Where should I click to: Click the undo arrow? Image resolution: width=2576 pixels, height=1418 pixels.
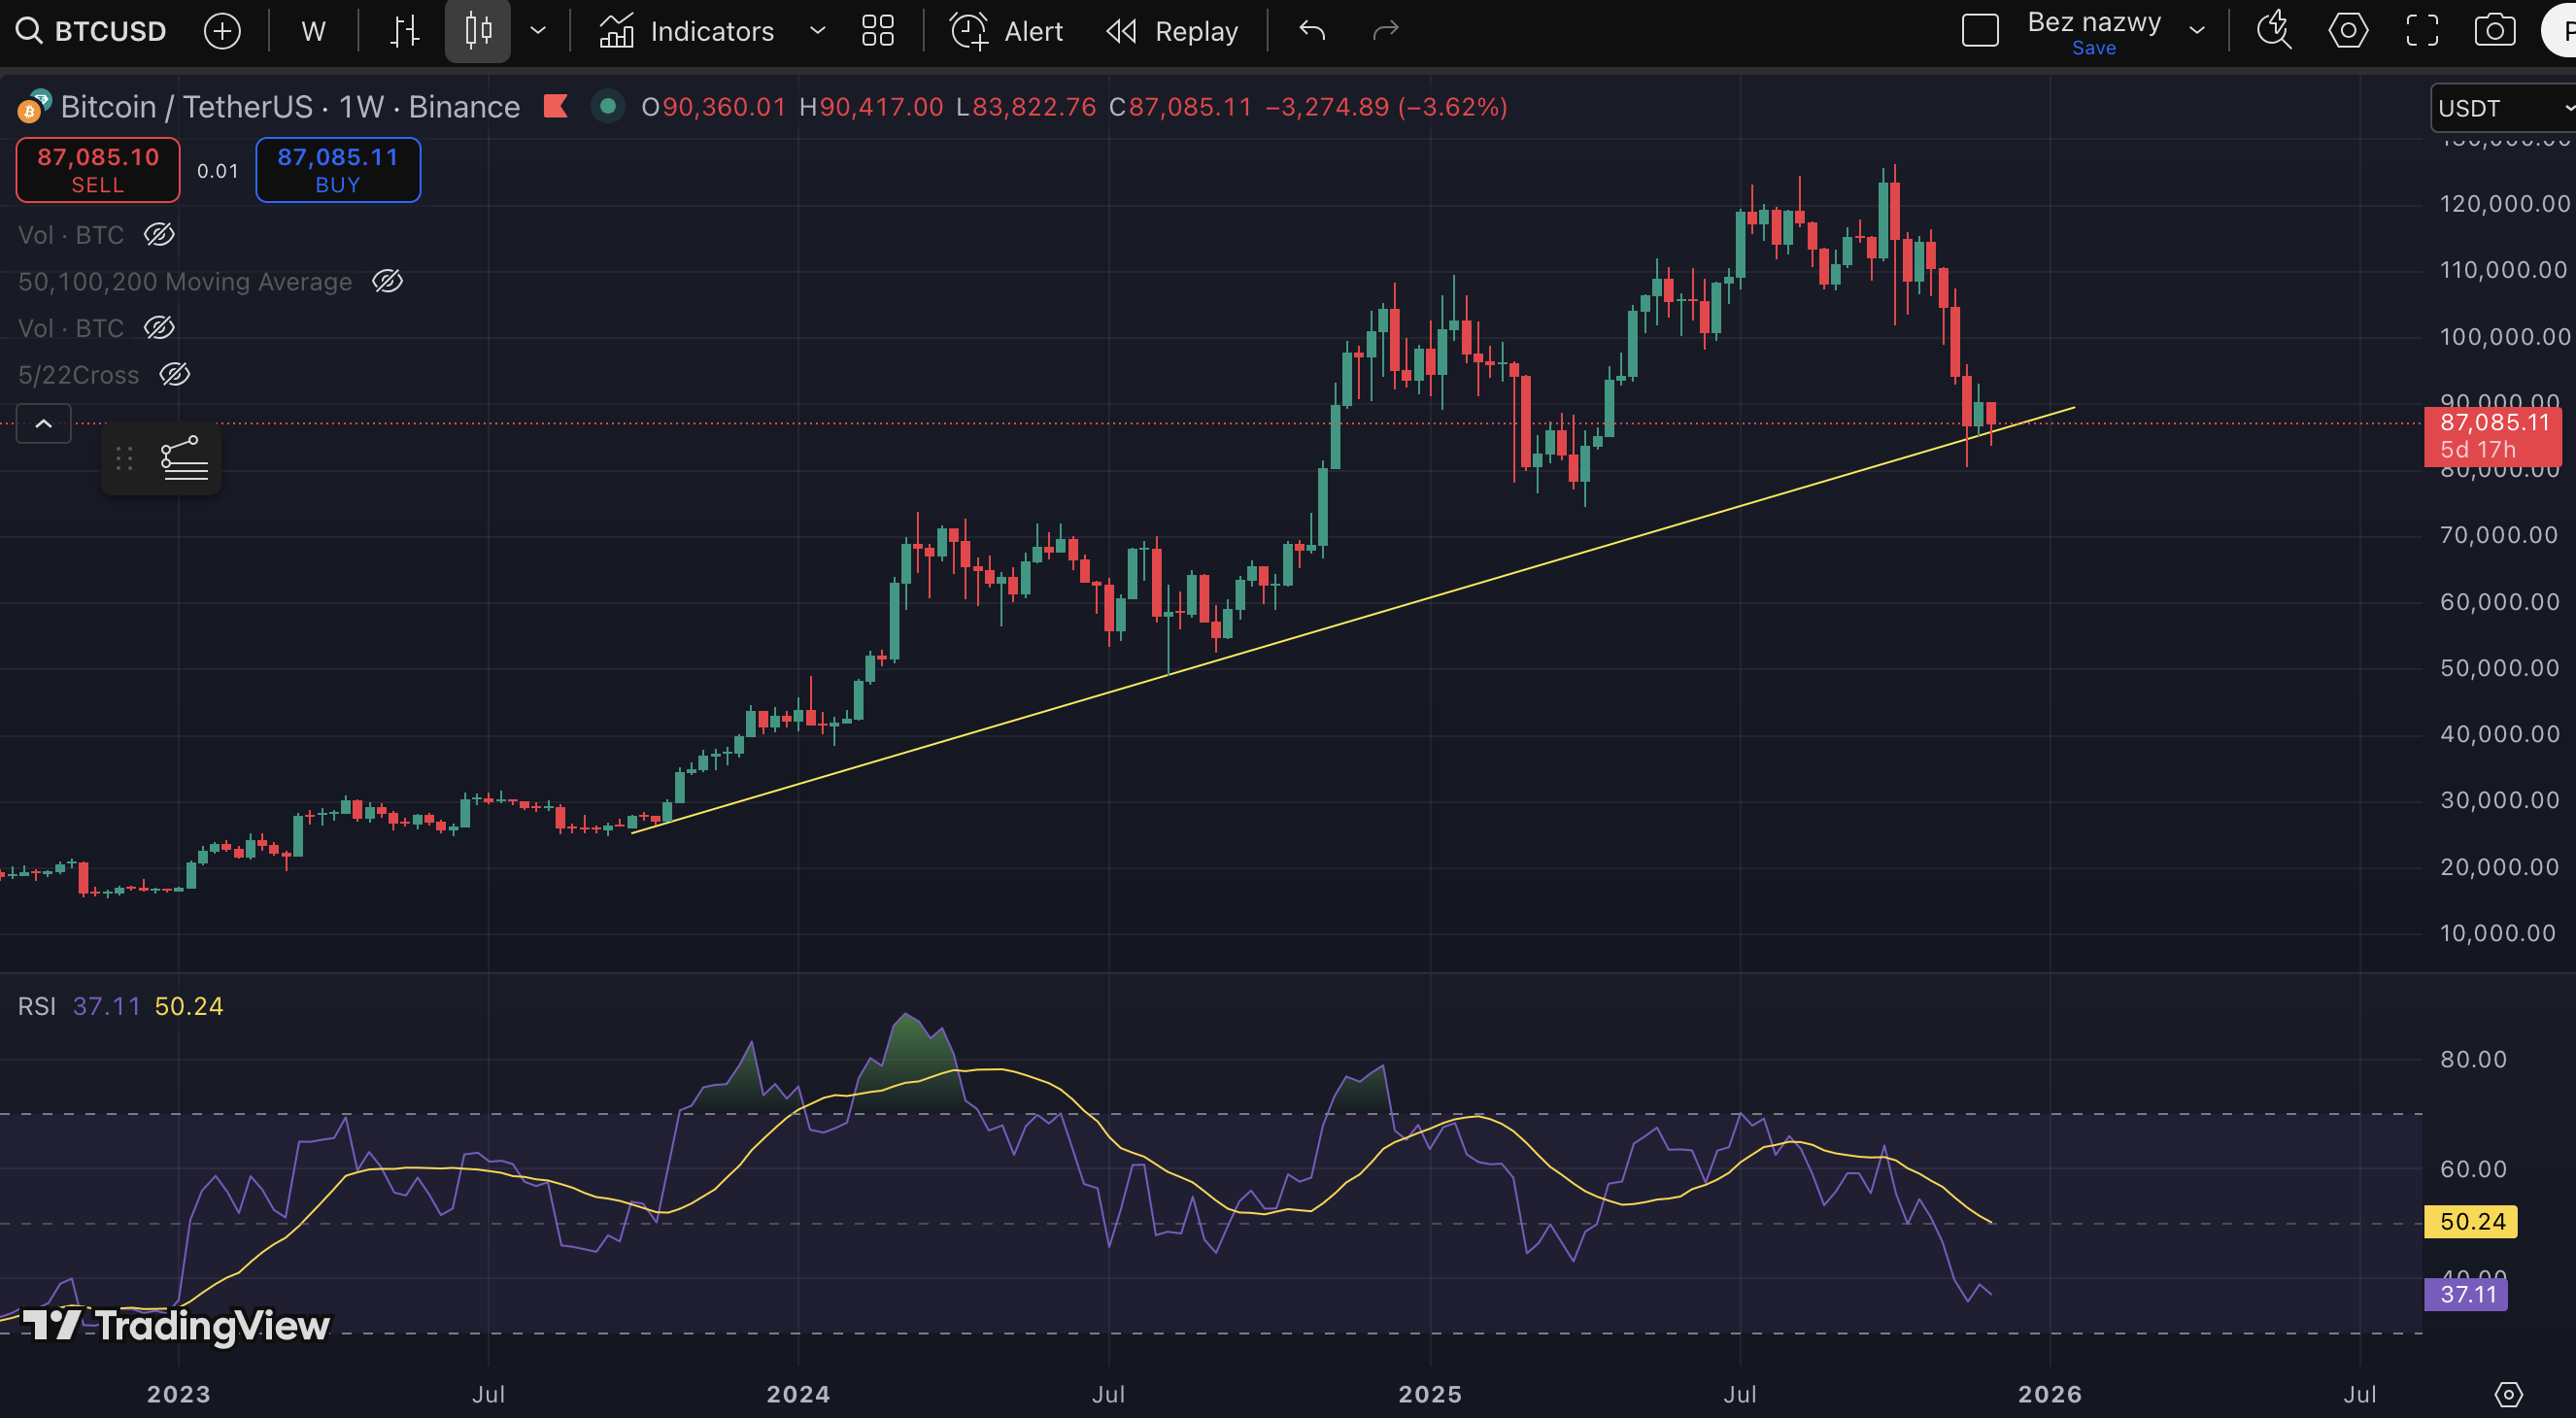1312,31
